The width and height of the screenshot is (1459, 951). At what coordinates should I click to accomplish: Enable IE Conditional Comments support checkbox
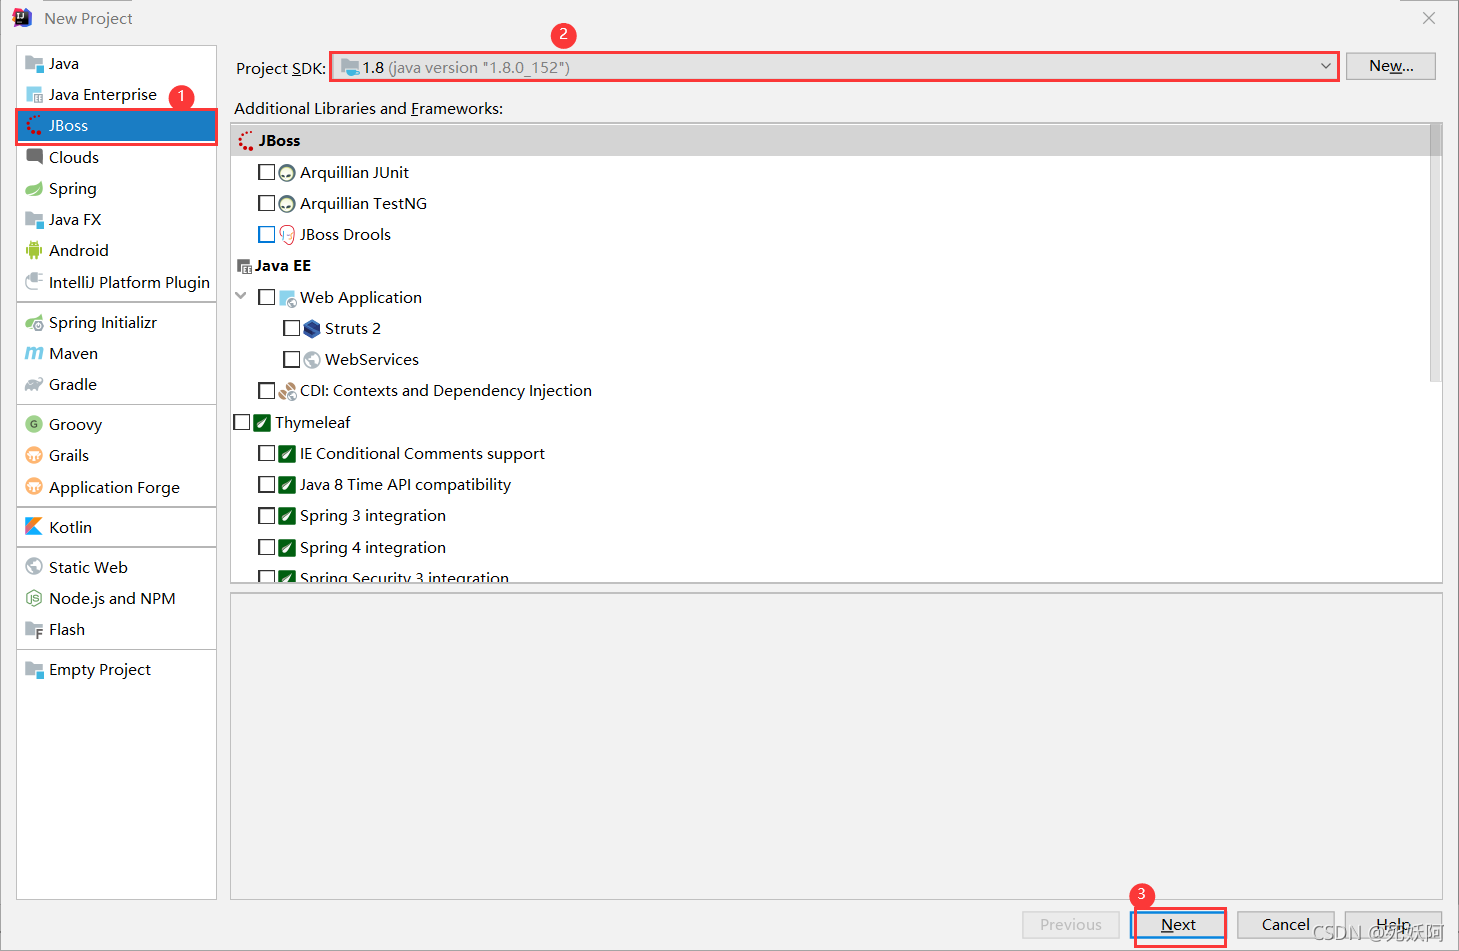tap(266, 453)
